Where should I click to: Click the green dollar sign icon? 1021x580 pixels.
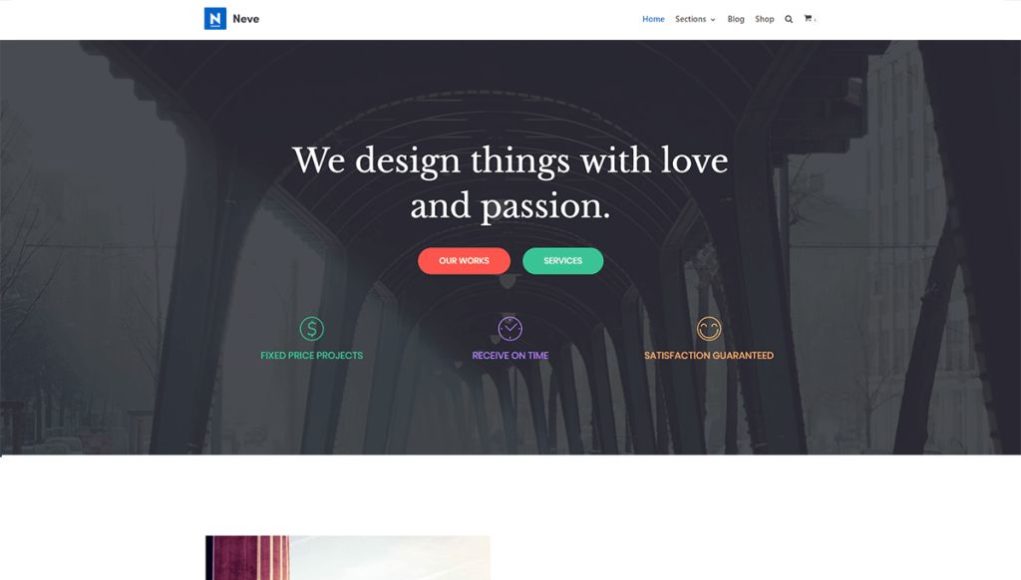pyautogui.click(x=312, y=329)
